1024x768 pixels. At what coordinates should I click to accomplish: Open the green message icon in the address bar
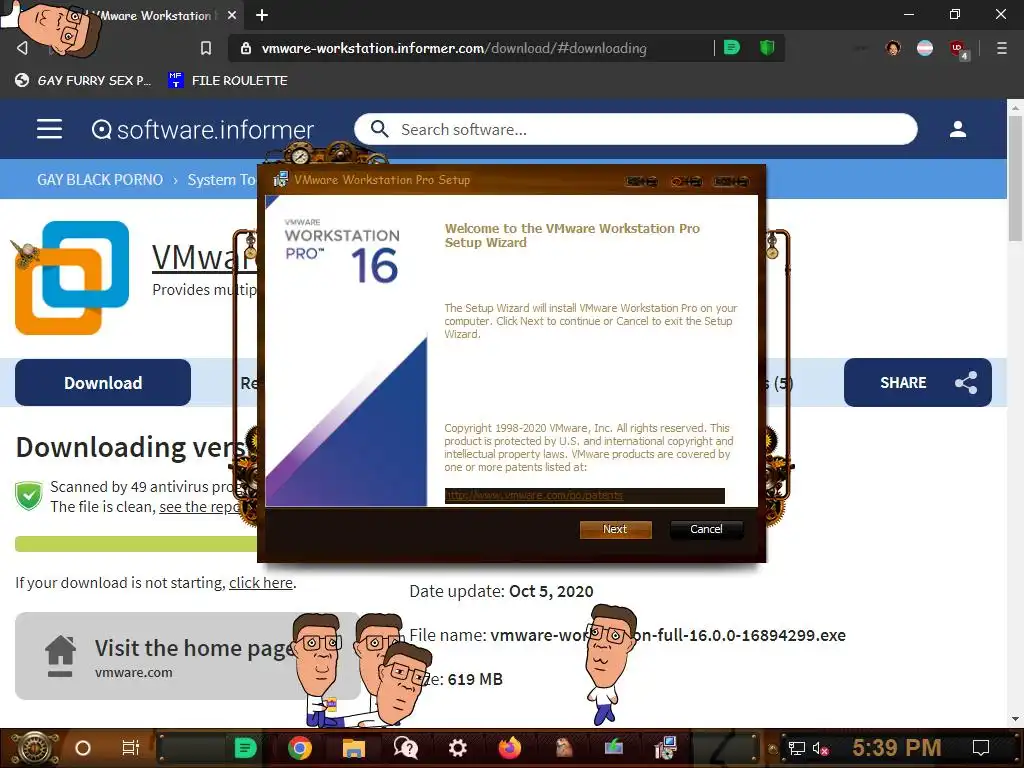point(732,48)
